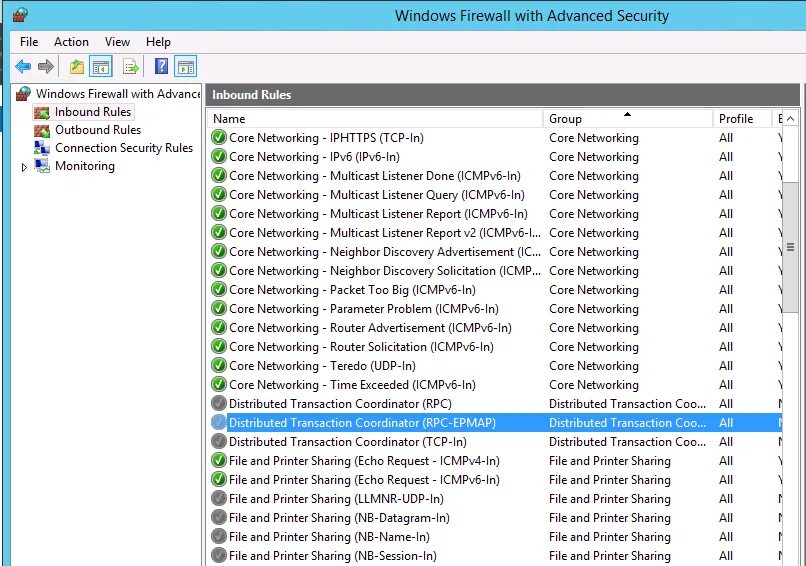Screen dimensions: 806x566
Task: Click the Up one level folder icon
Action: [77, 66]
